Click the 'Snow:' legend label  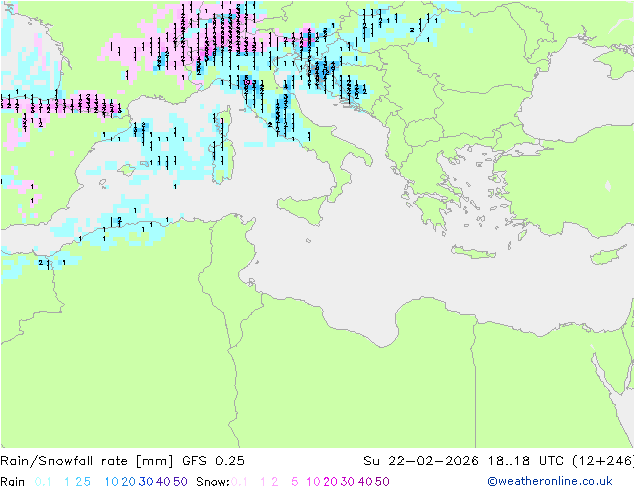213,482
